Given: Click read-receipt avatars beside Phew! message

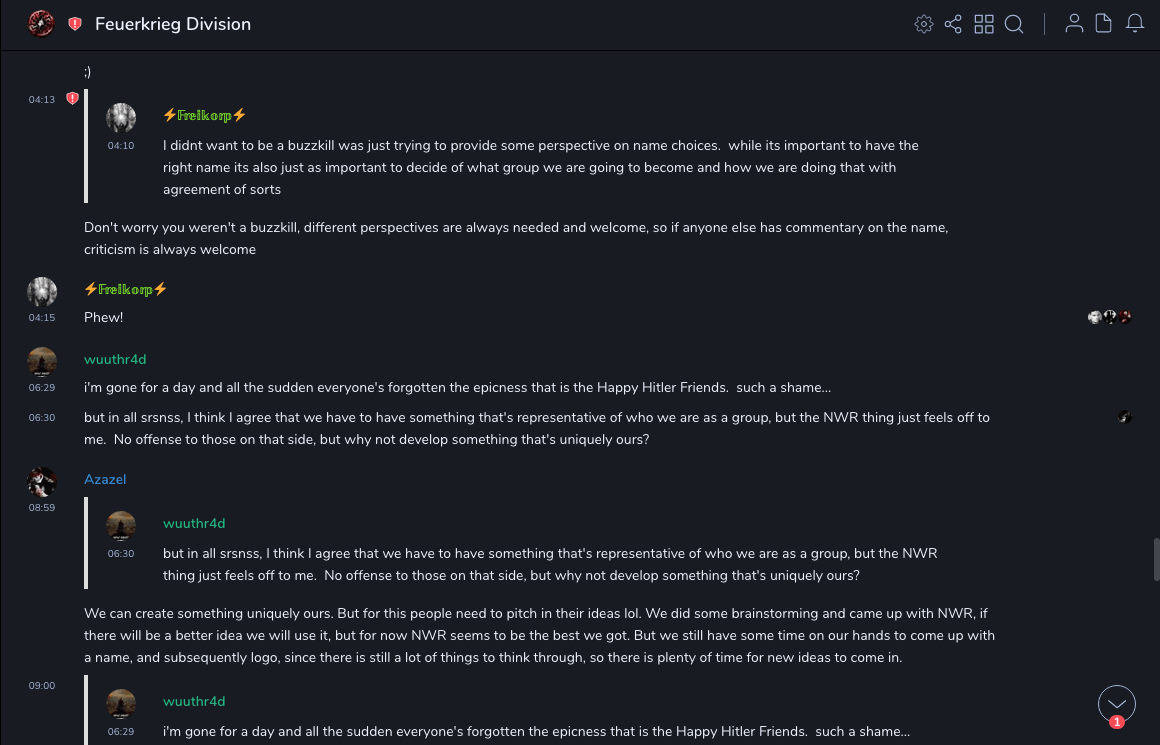Looking at the screenshot, I should pyautogui.click(x=1110, y=317).
